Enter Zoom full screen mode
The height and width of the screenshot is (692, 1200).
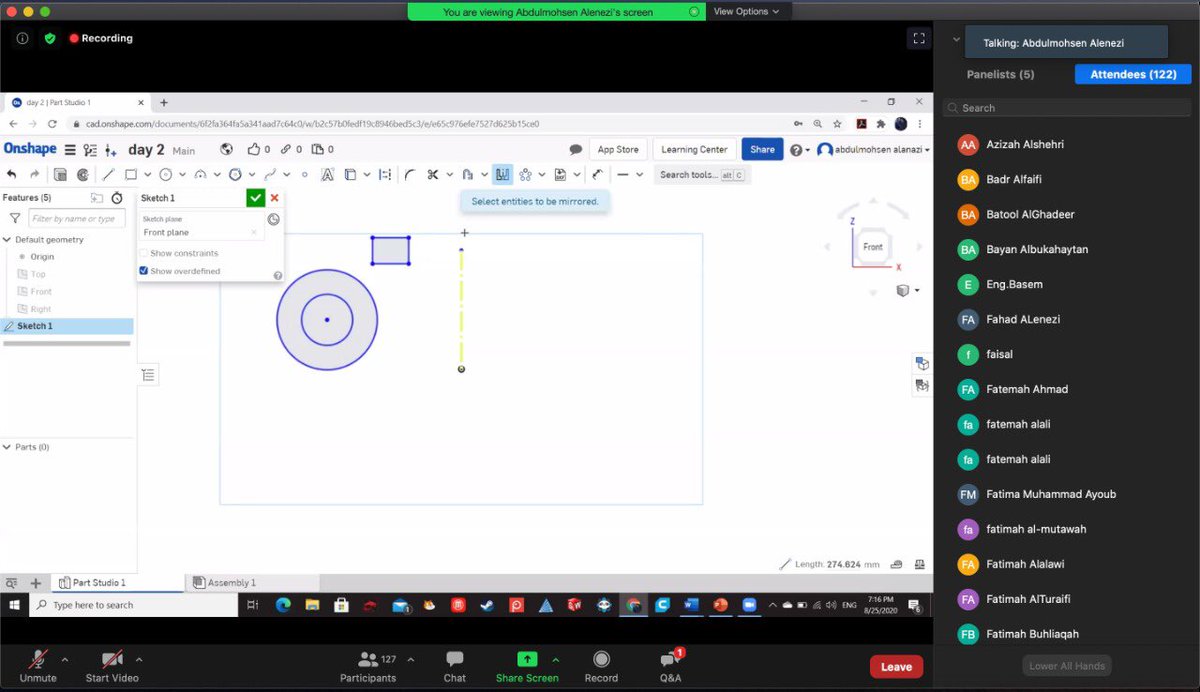pos(919,38)
